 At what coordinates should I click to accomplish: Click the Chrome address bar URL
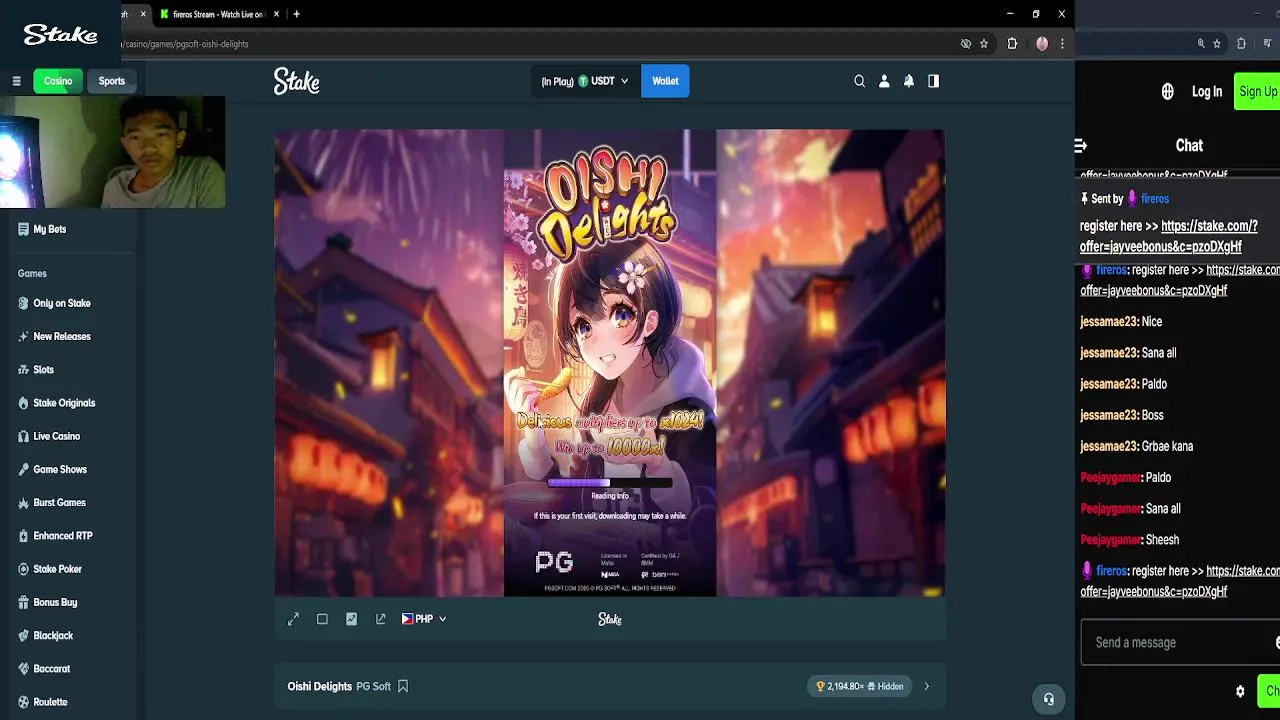coord(185,44)
